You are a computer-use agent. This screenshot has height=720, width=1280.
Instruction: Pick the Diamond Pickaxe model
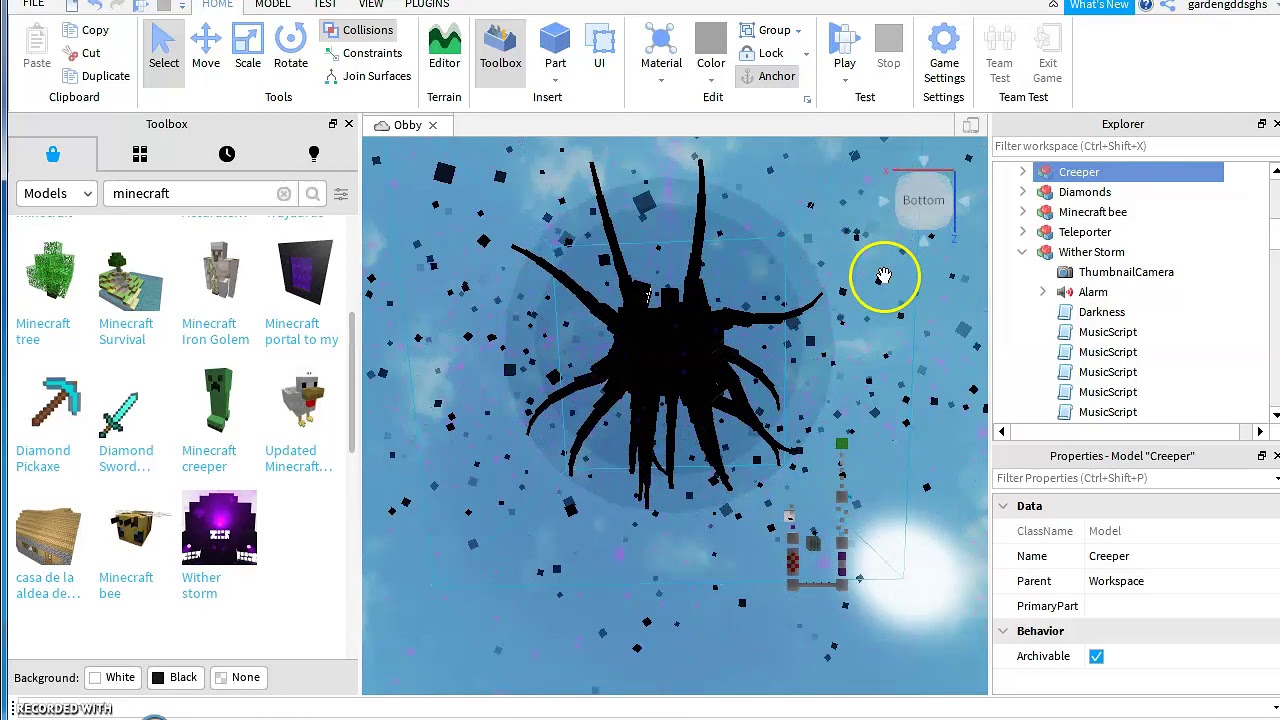click(x=53, y=402)
